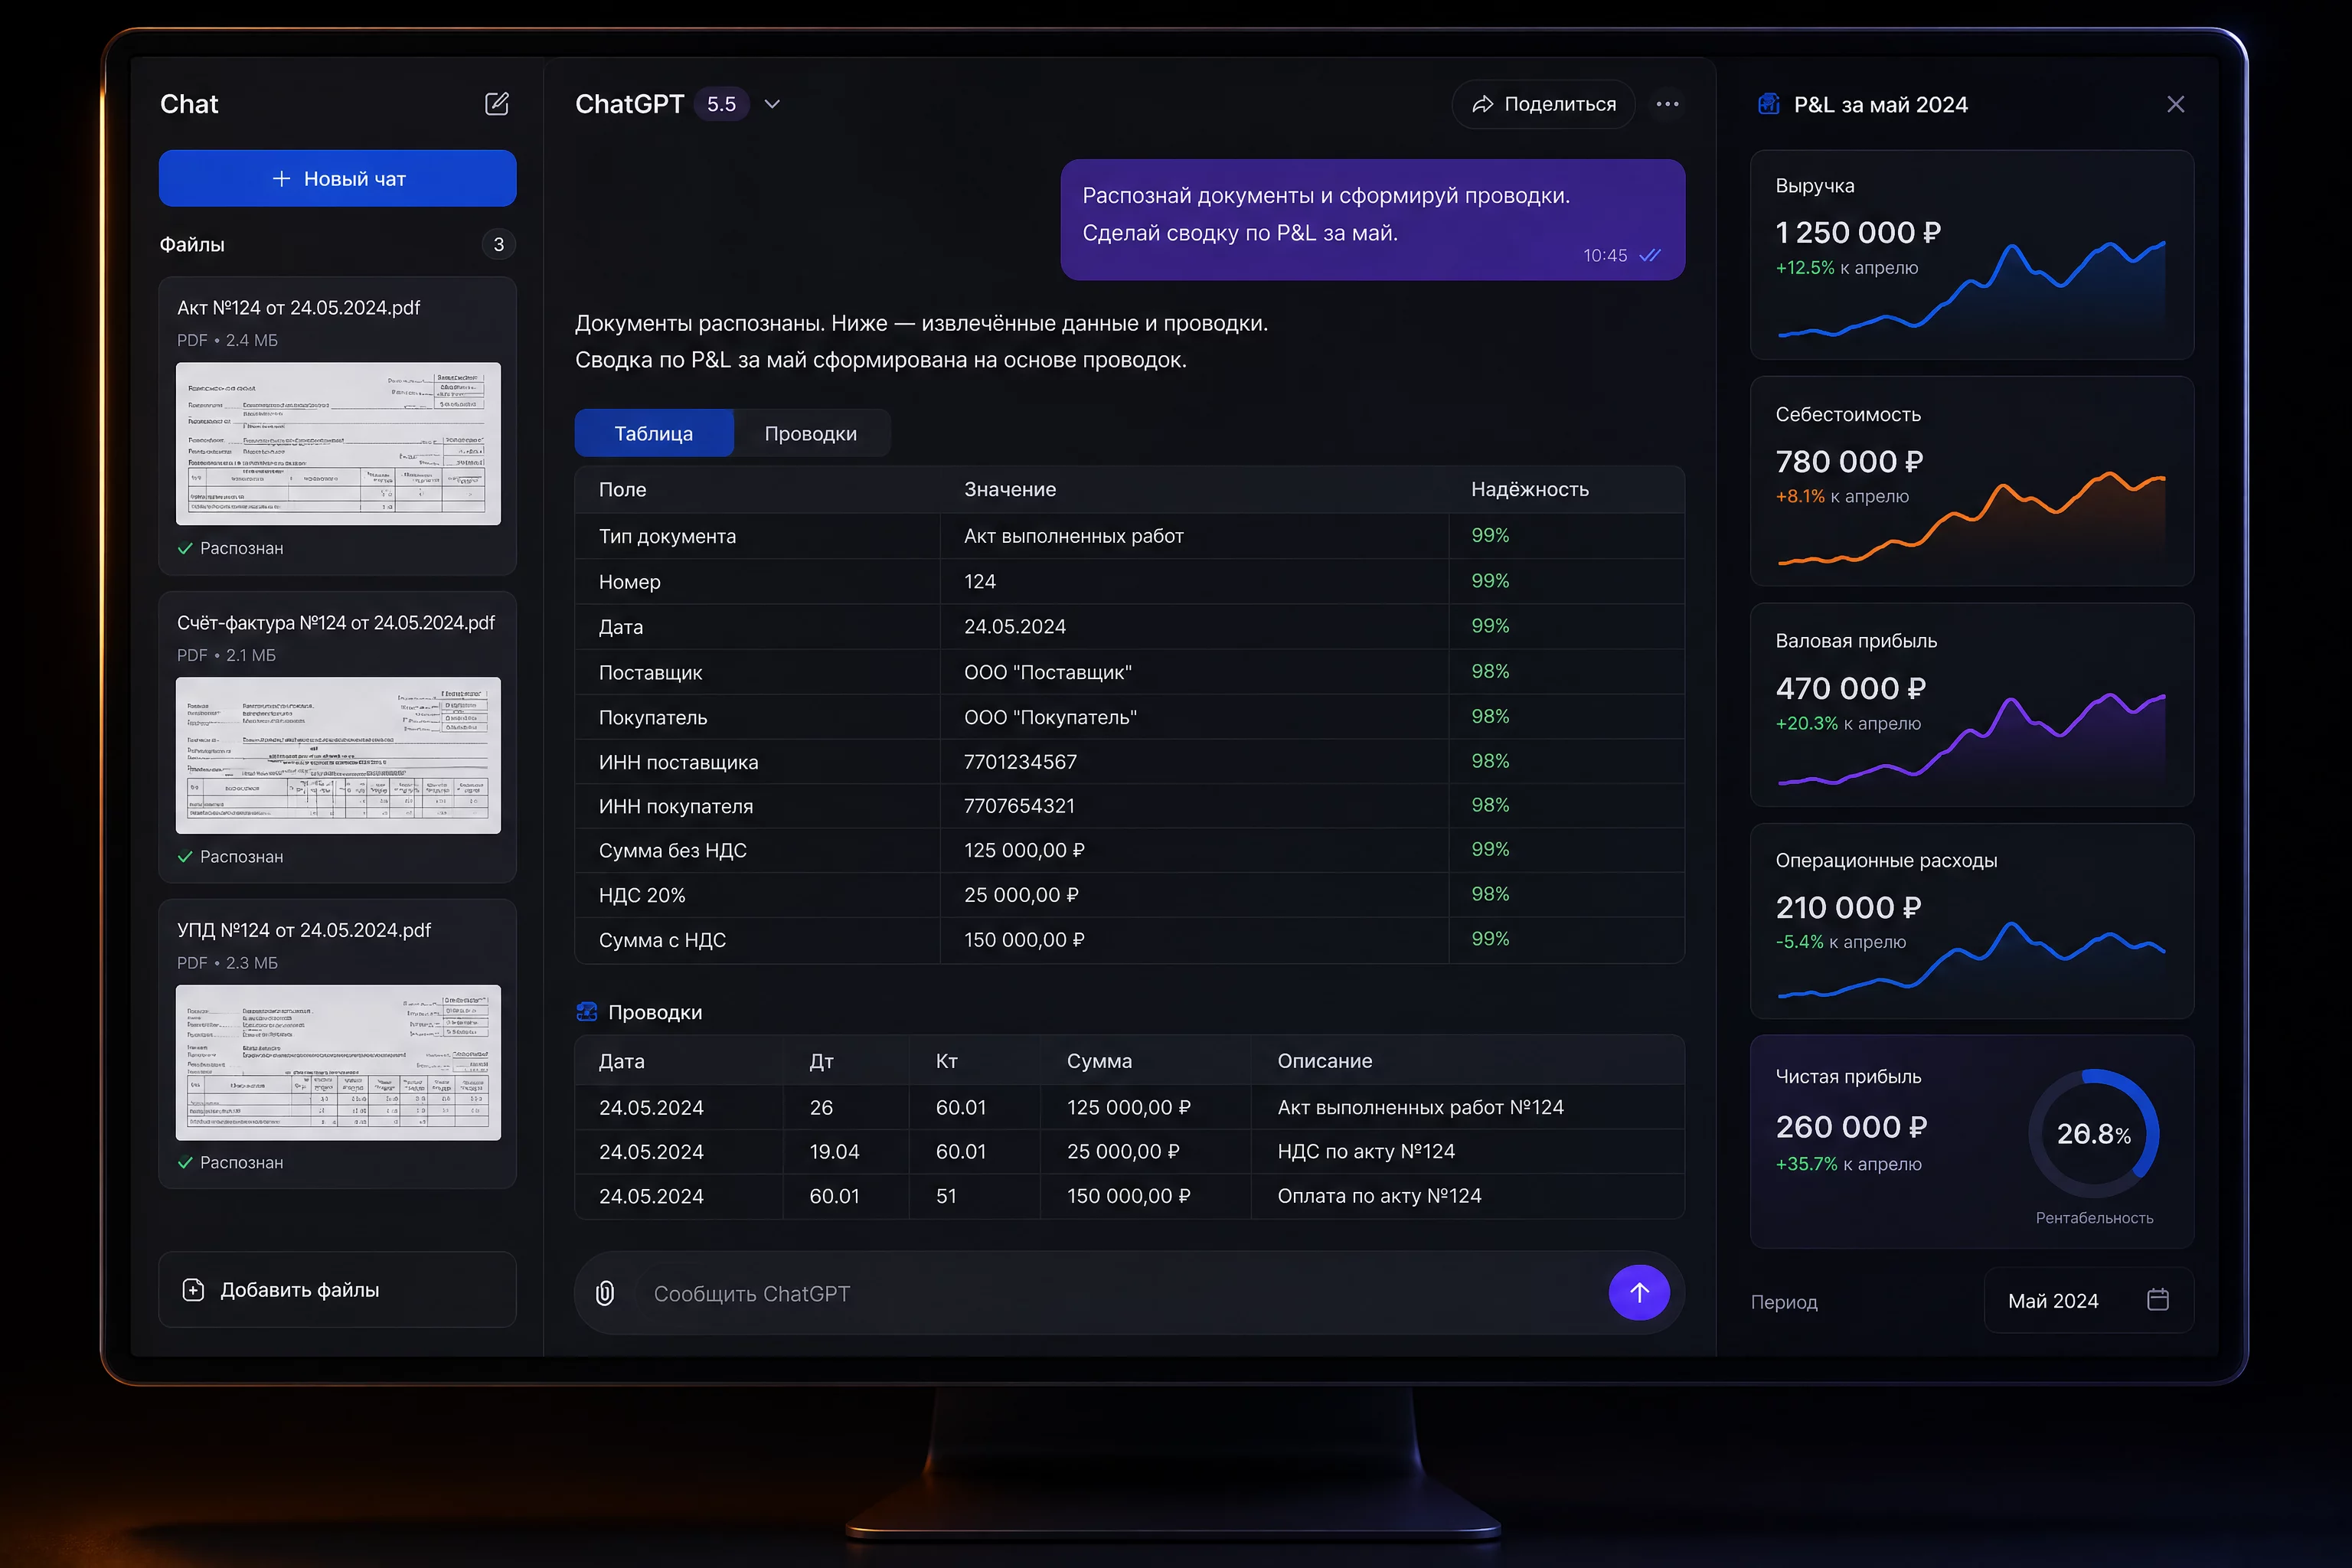Open the Счёт-фактура №124 PDF thumbnail
The width and height of the screenshot is (2352, 1568).
pyautogui.click(x=338, y=755)
